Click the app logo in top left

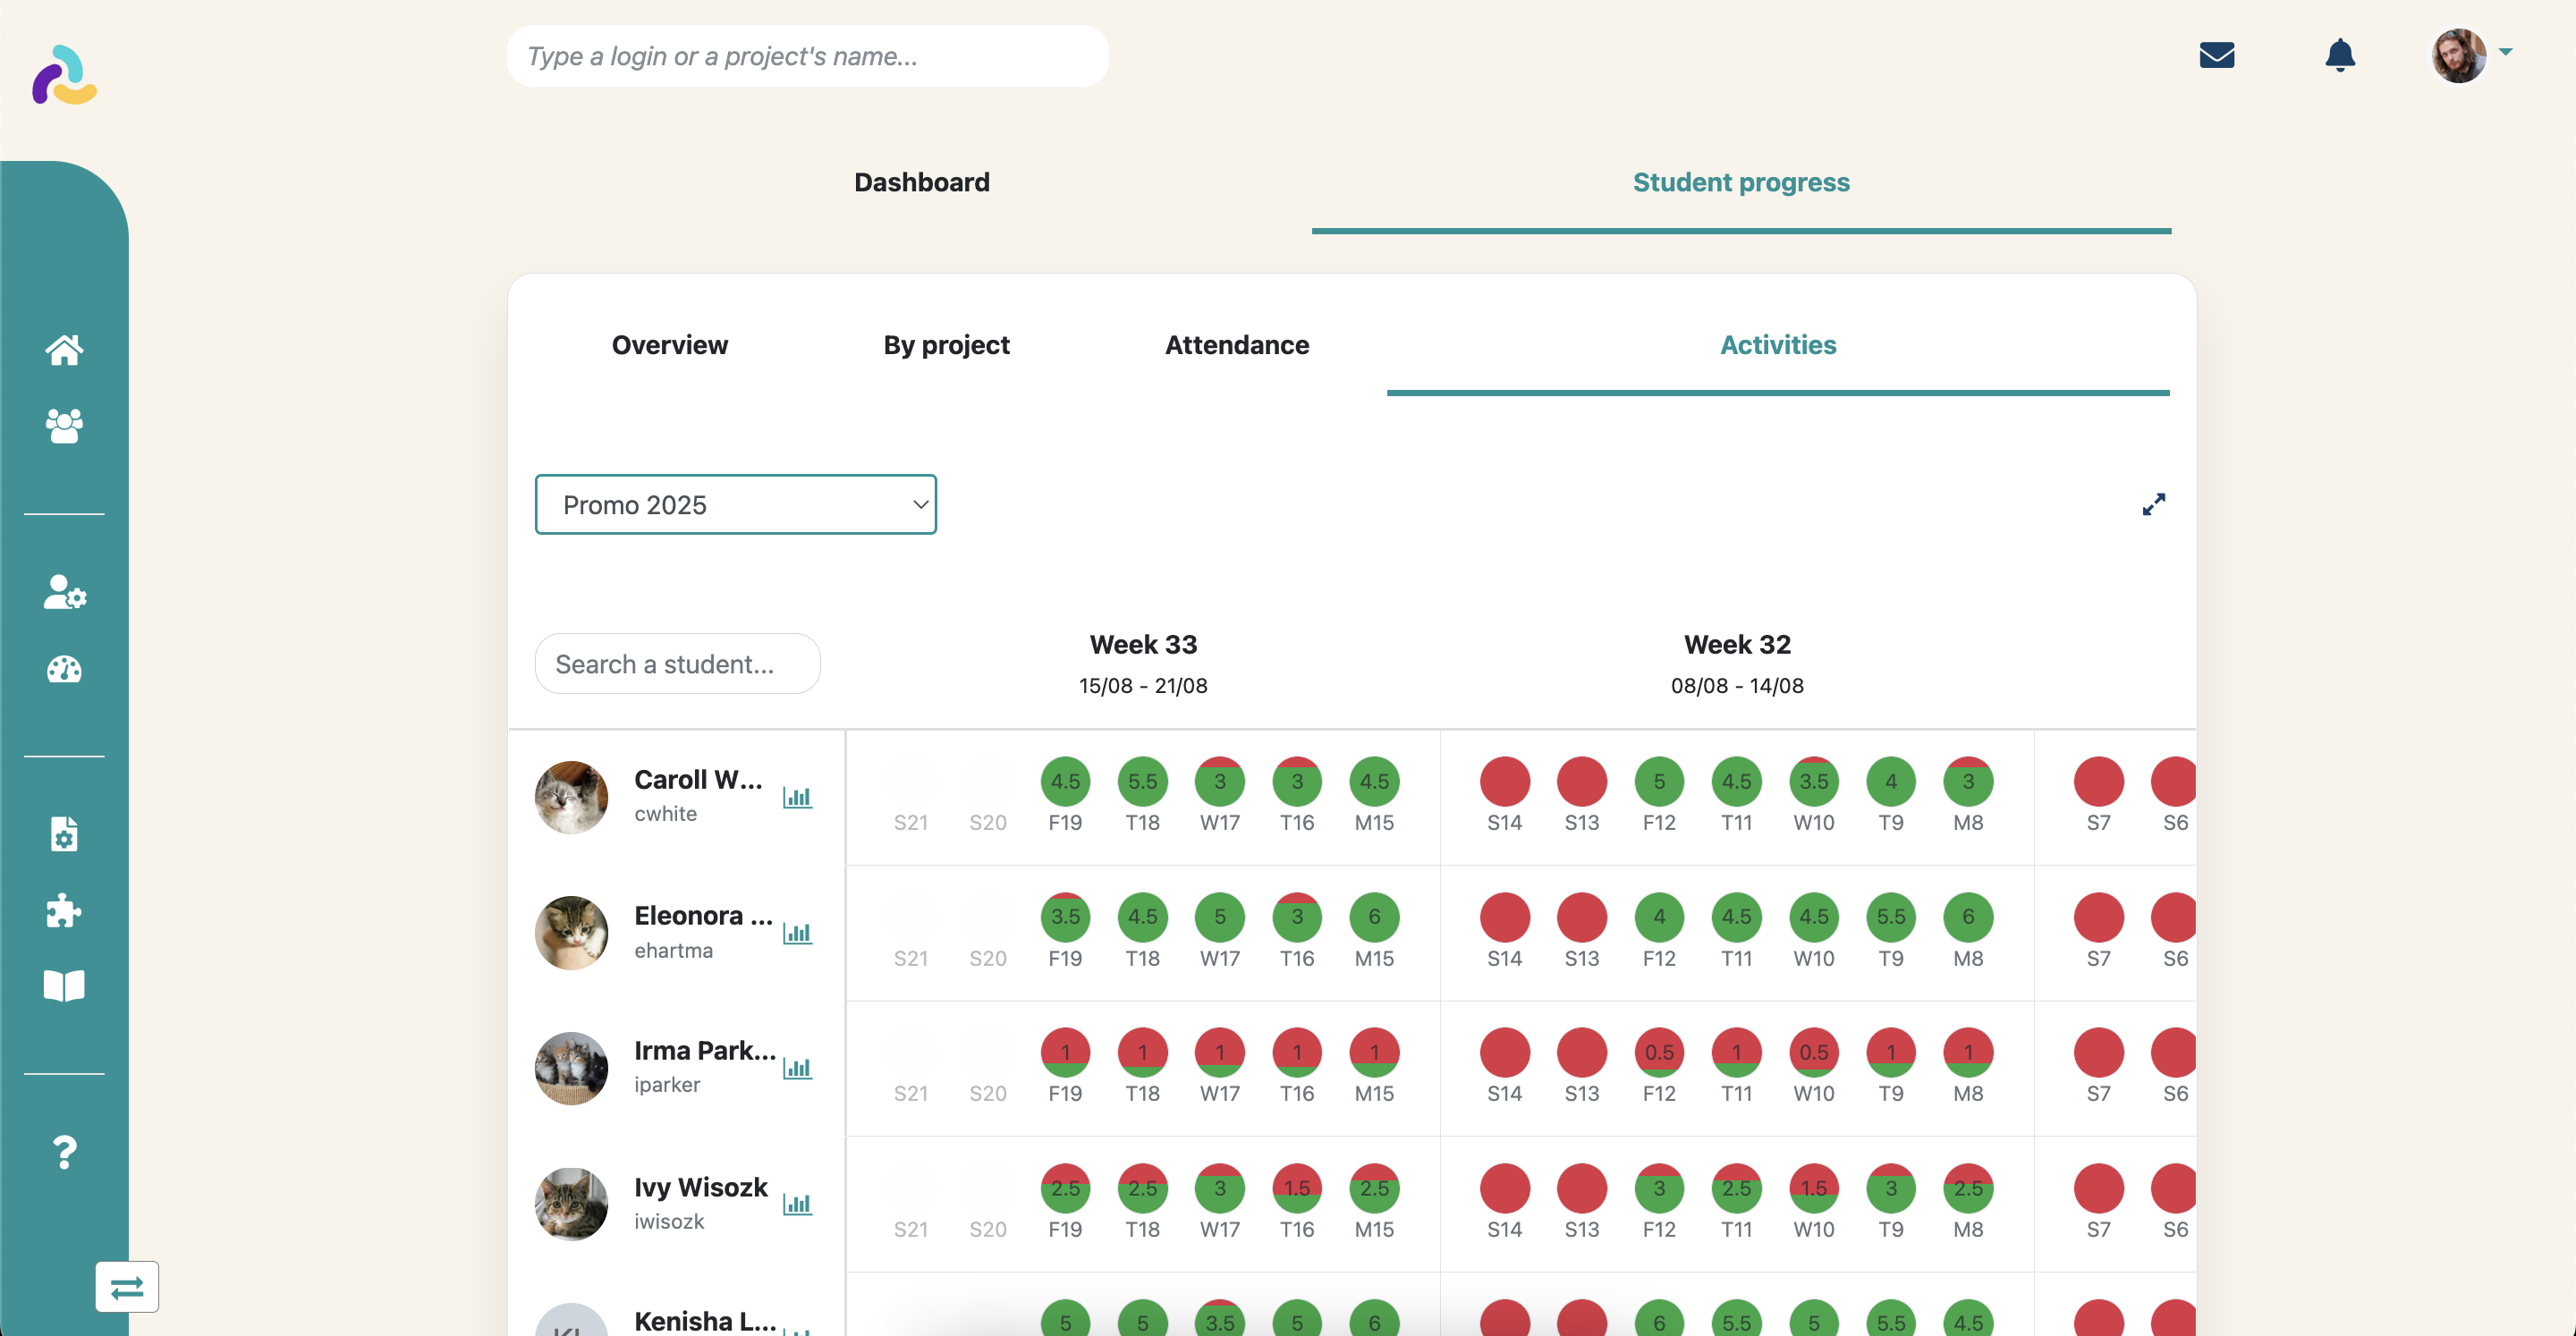point(64,75)
